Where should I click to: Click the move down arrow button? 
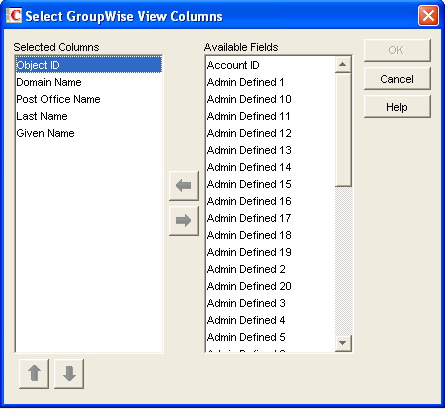[x=69, y=374]
